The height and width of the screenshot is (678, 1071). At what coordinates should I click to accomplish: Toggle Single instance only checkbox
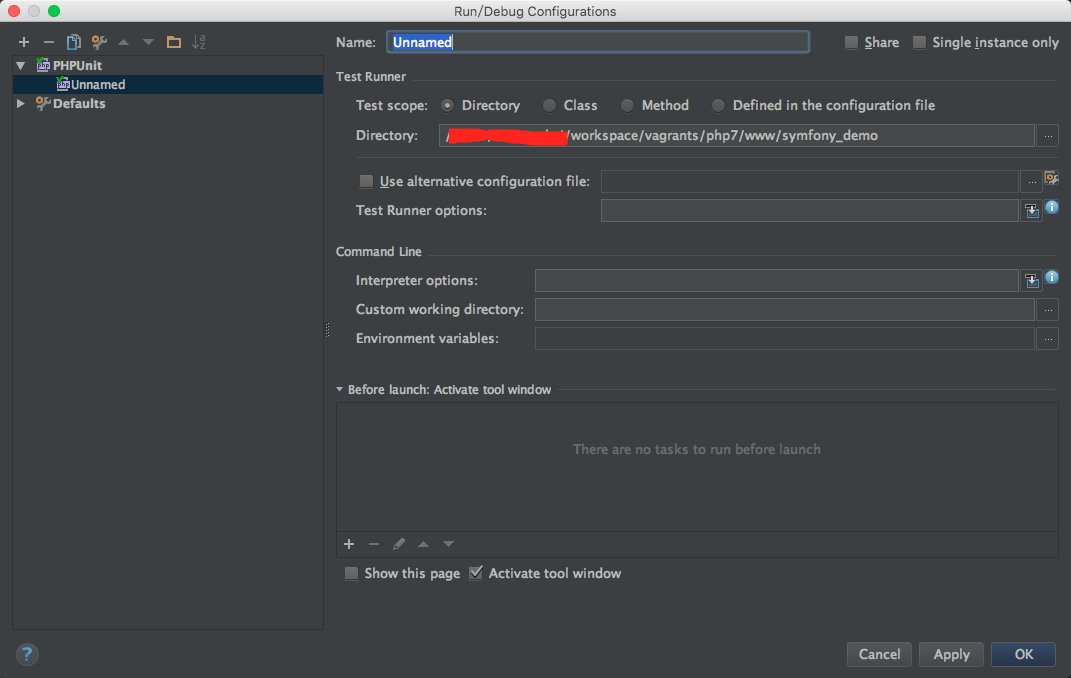click(919, 42)
